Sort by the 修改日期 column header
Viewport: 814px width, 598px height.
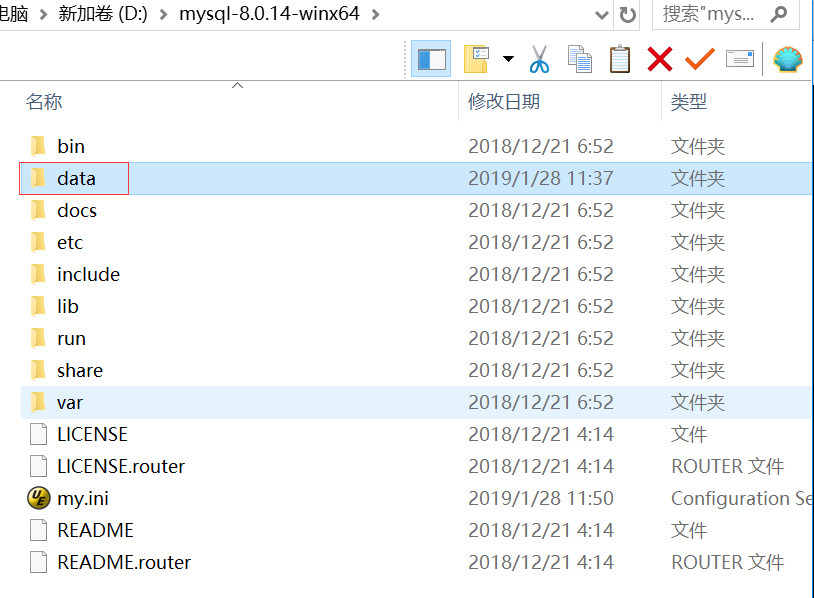point(504,101)
